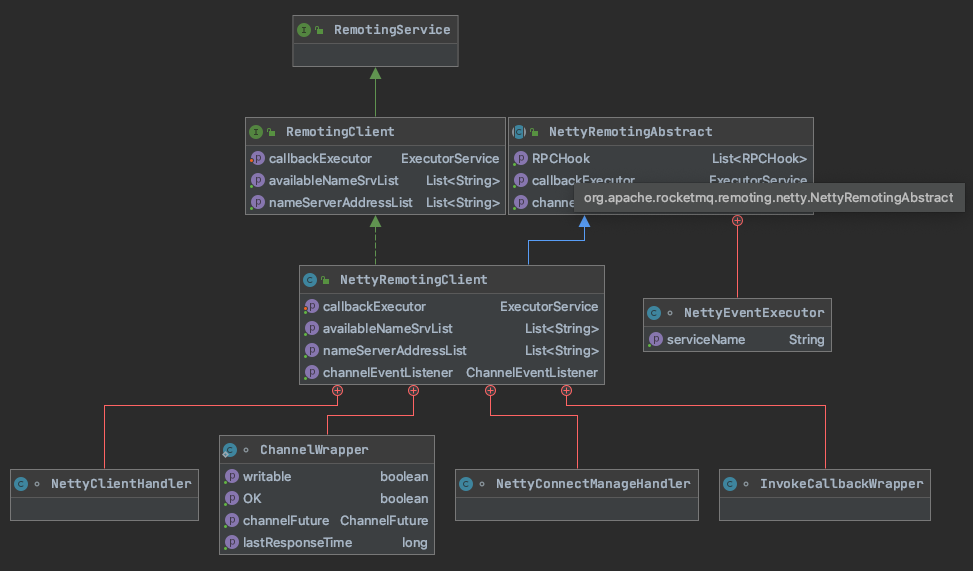This screenshot has height=571, width=973.
Task: Click the List<RPCHook> type label
Action: coord(759,158)
